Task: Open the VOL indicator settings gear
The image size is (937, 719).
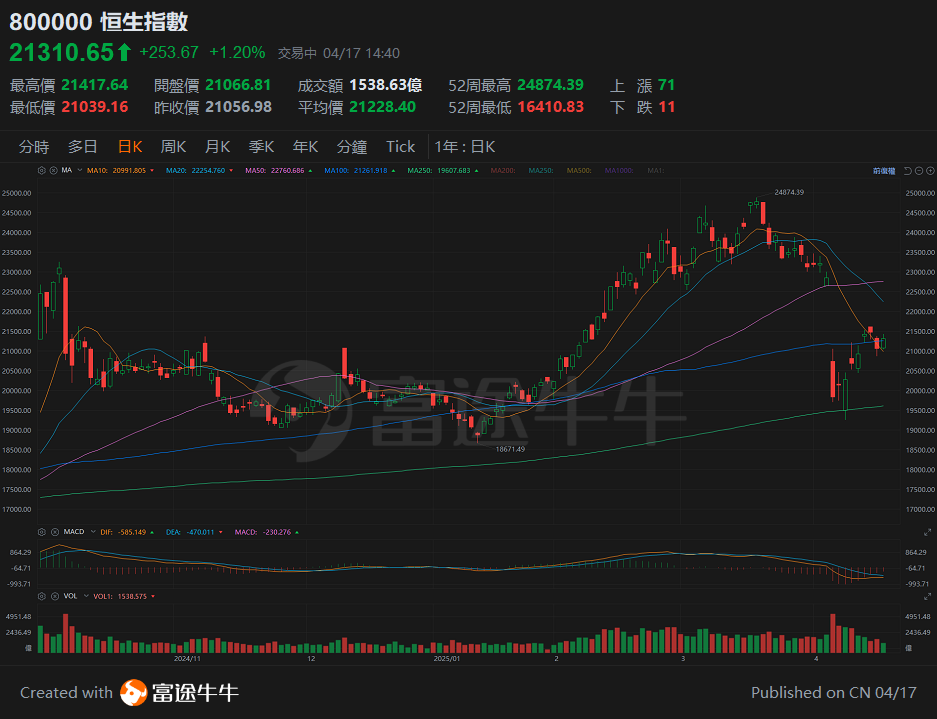Action: pyautogui.click(x=40, y=595)
